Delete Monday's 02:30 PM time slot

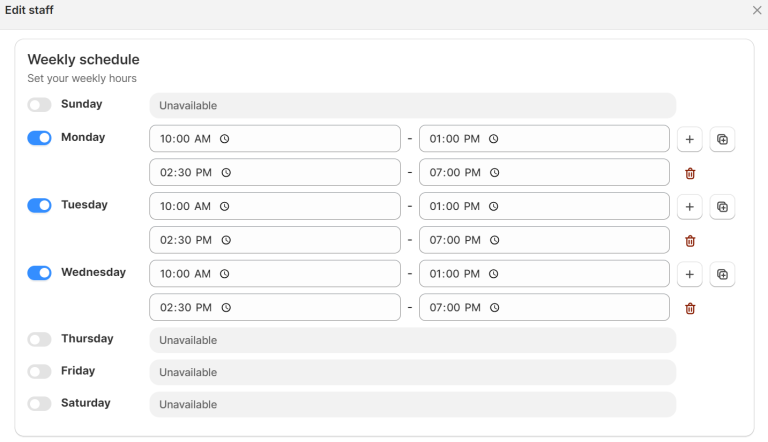690,173
